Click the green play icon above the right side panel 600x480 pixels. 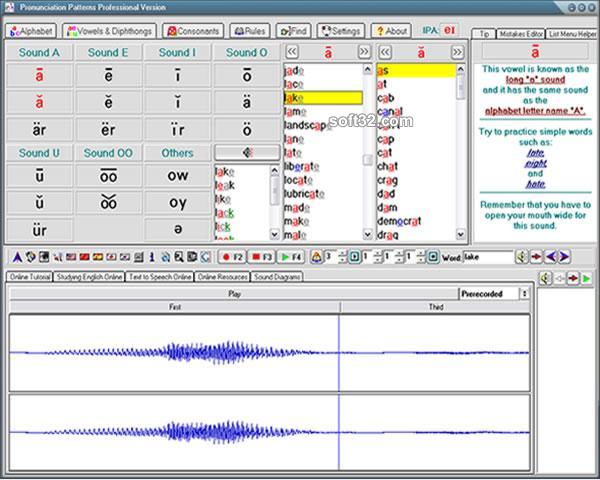pyautogui.click(x=586, y=278)
